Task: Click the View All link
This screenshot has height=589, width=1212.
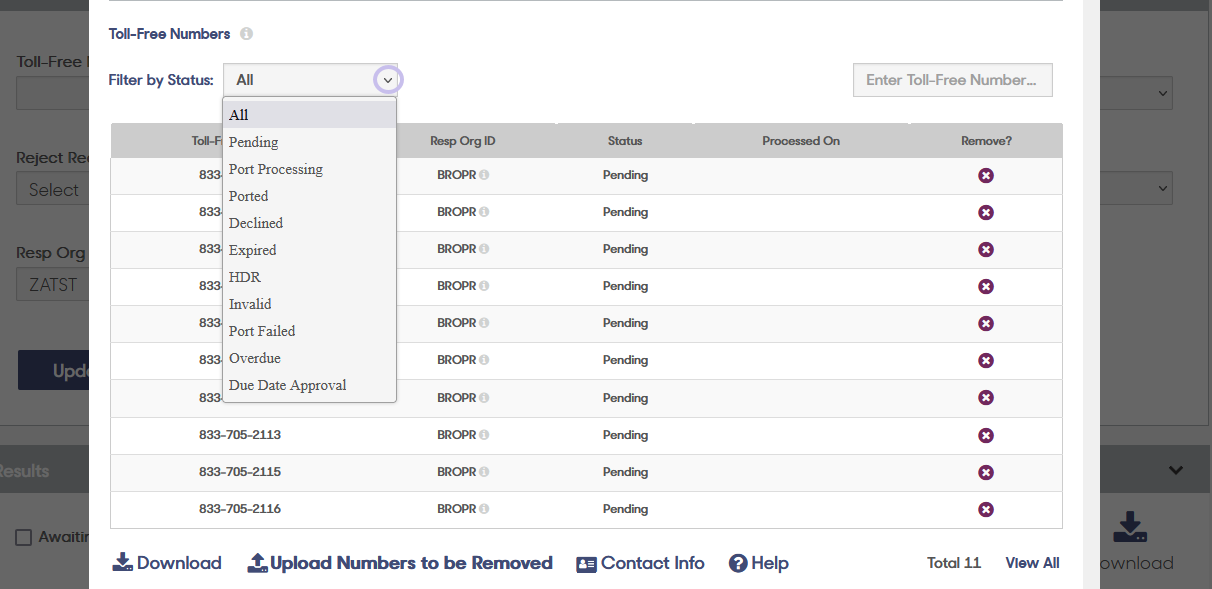Action: click(x=1031, y=562)
